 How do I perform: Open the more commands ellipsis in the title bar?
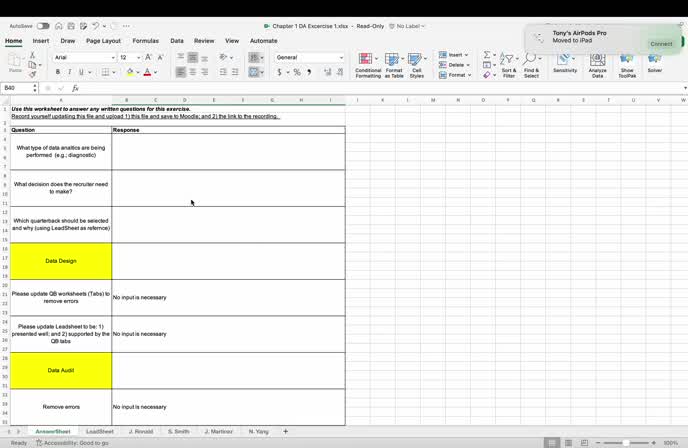coord(126,26)
